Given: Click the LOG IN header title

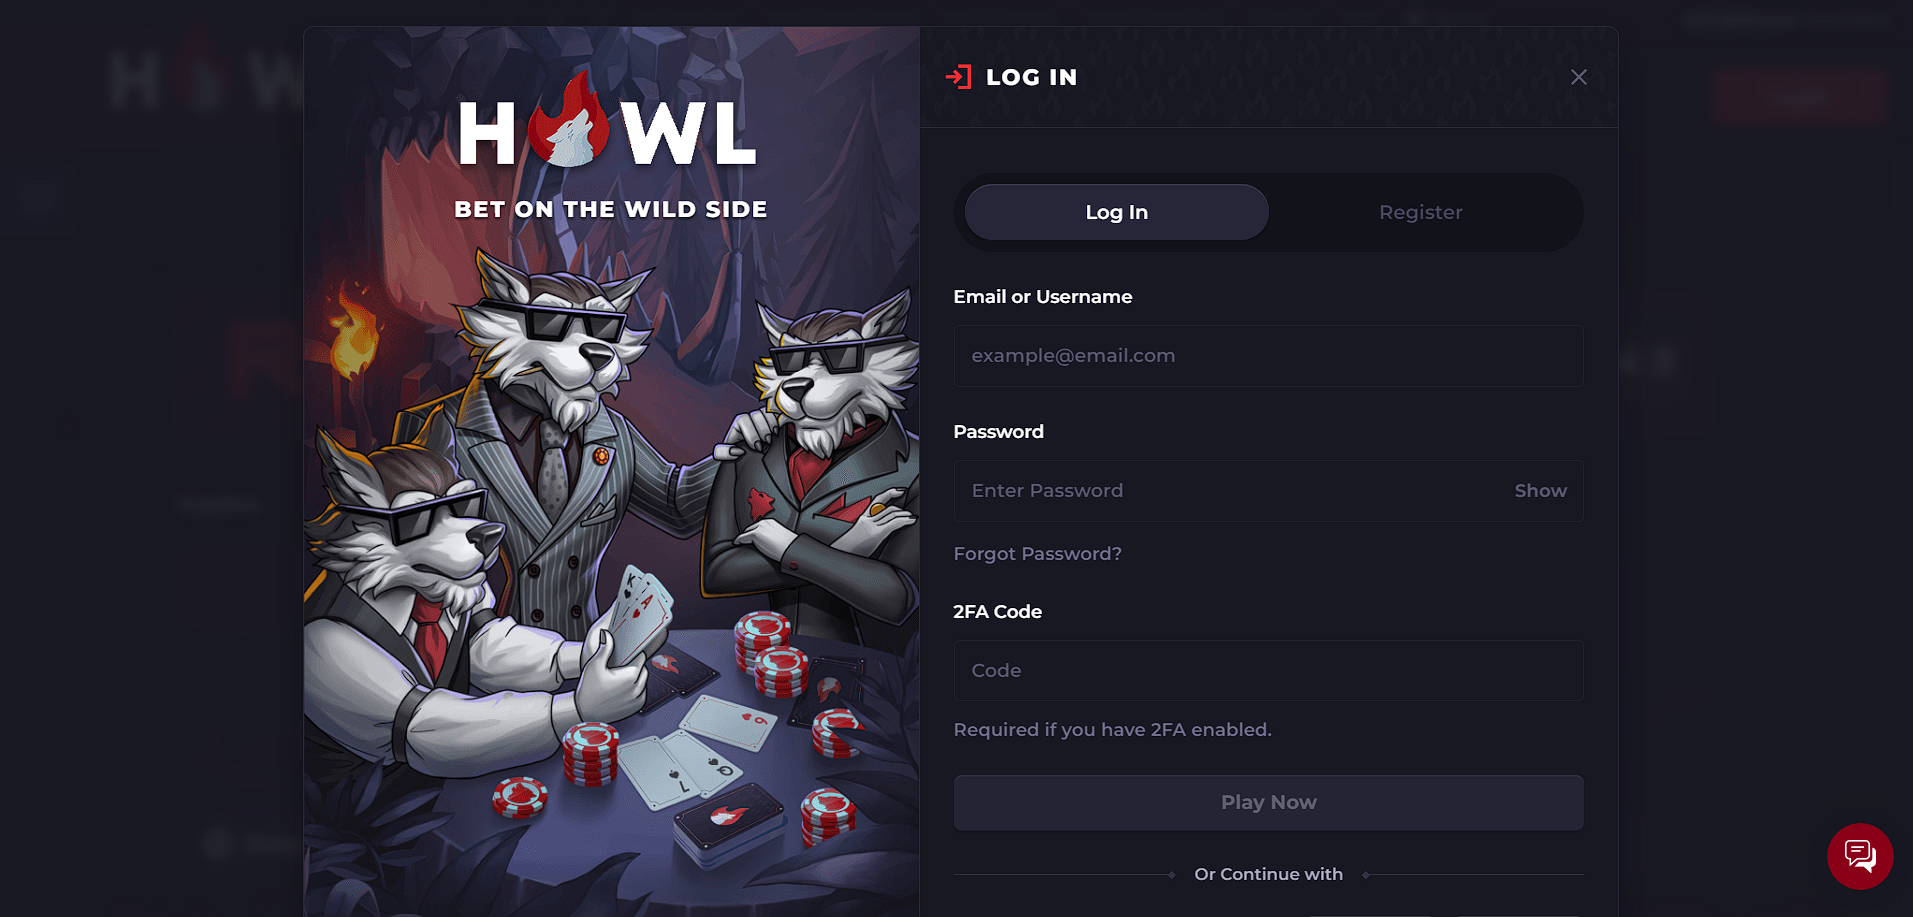Looking at the screenshot, I should pos(1031,77).
